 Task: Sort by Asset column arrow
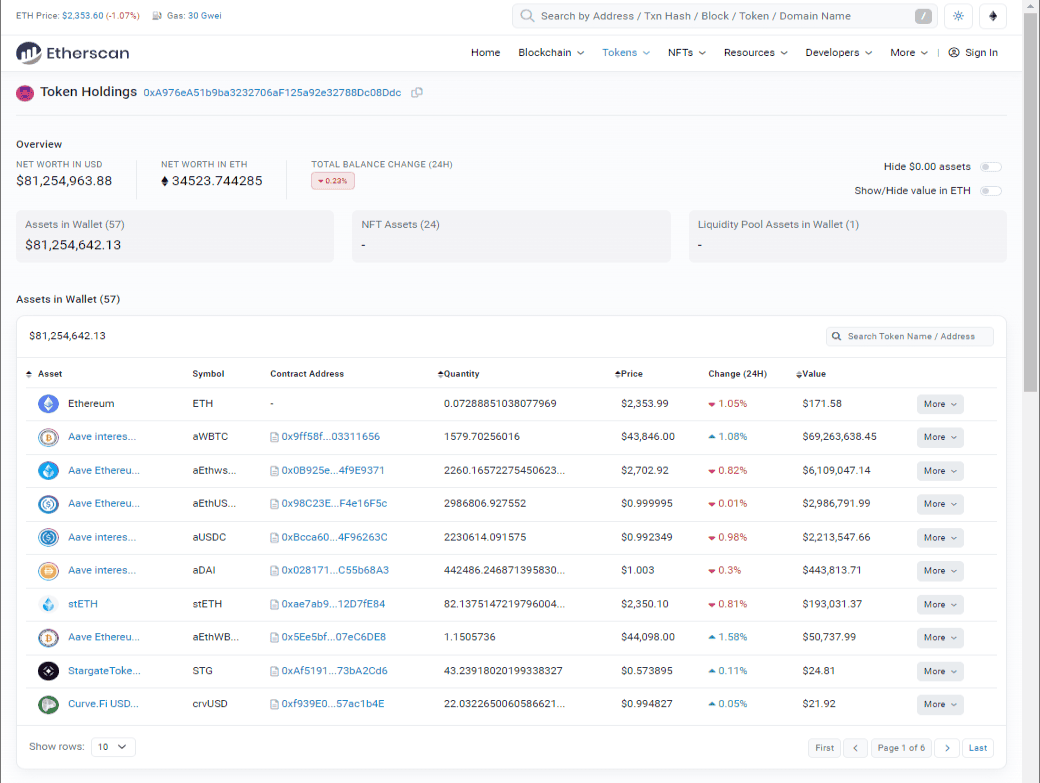pos(29,374)
